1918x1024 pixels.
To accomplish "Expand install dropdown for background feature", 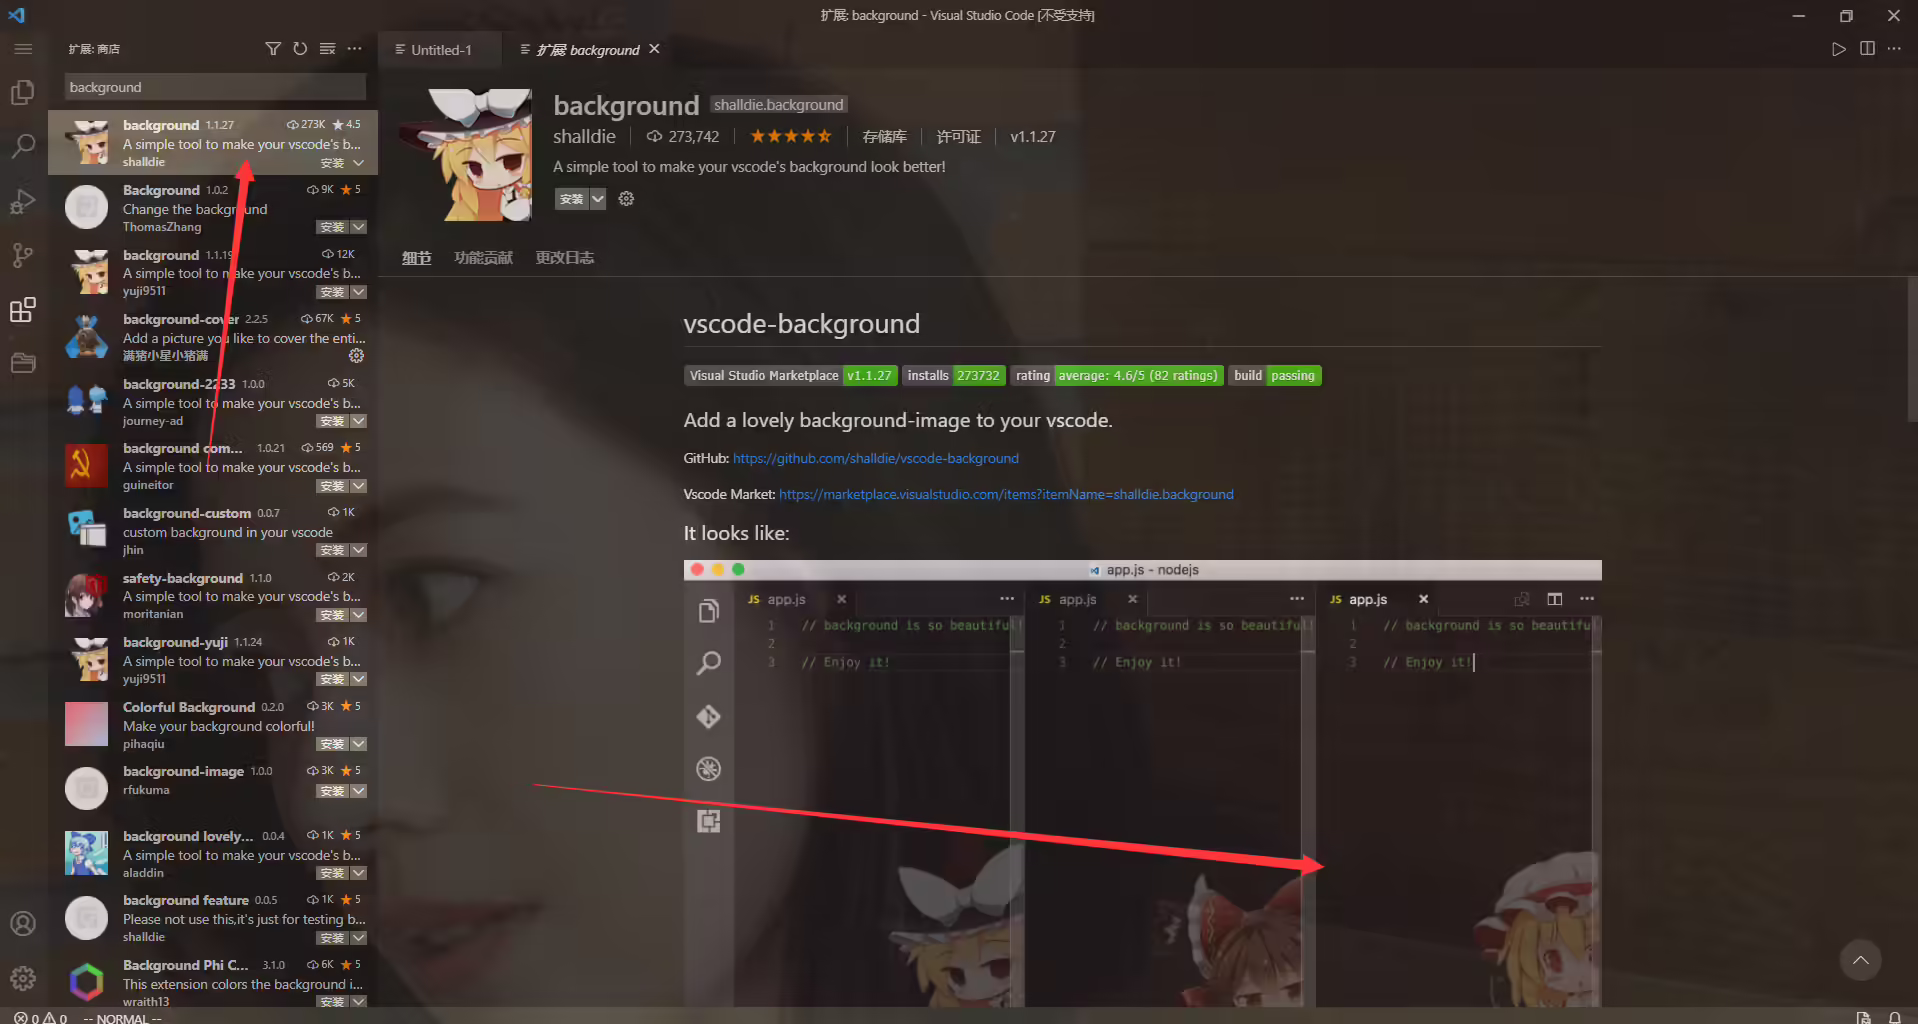I will 359,938.
